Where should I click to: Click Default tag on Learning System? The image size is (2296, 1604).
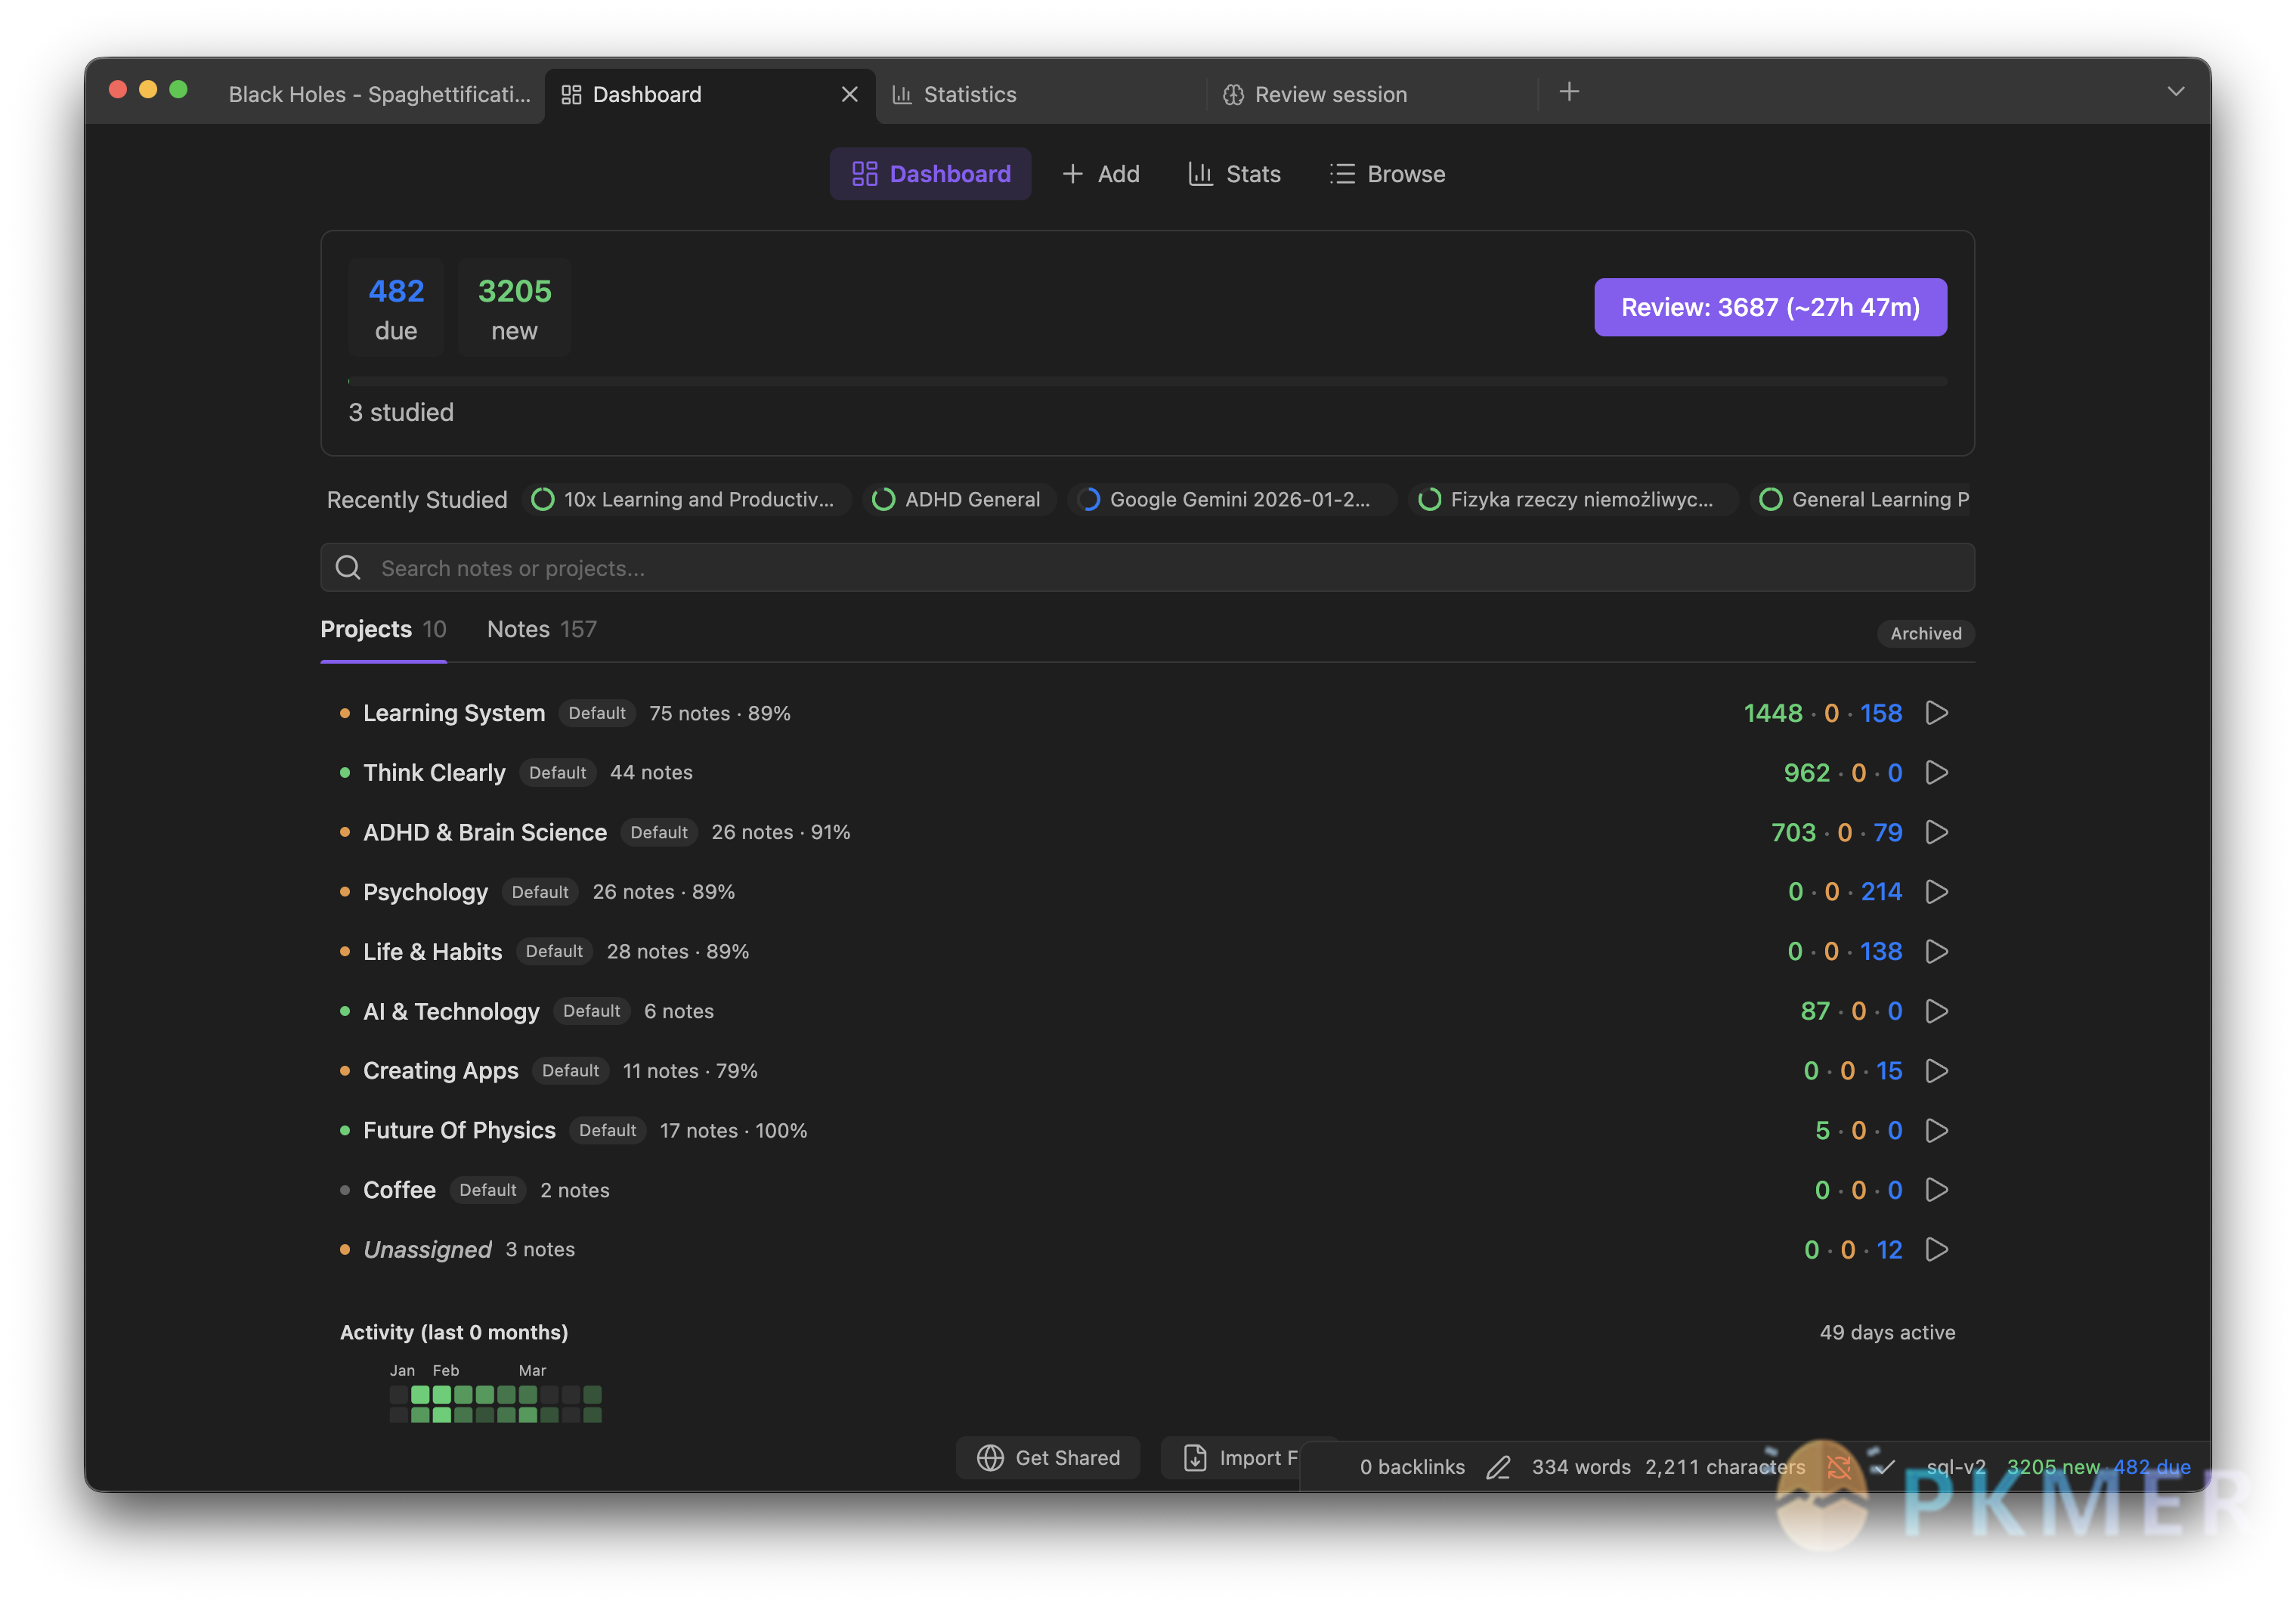597,713
